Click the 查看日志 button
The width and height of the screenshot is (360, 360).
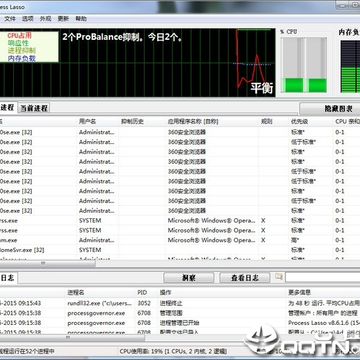(245, 278)
